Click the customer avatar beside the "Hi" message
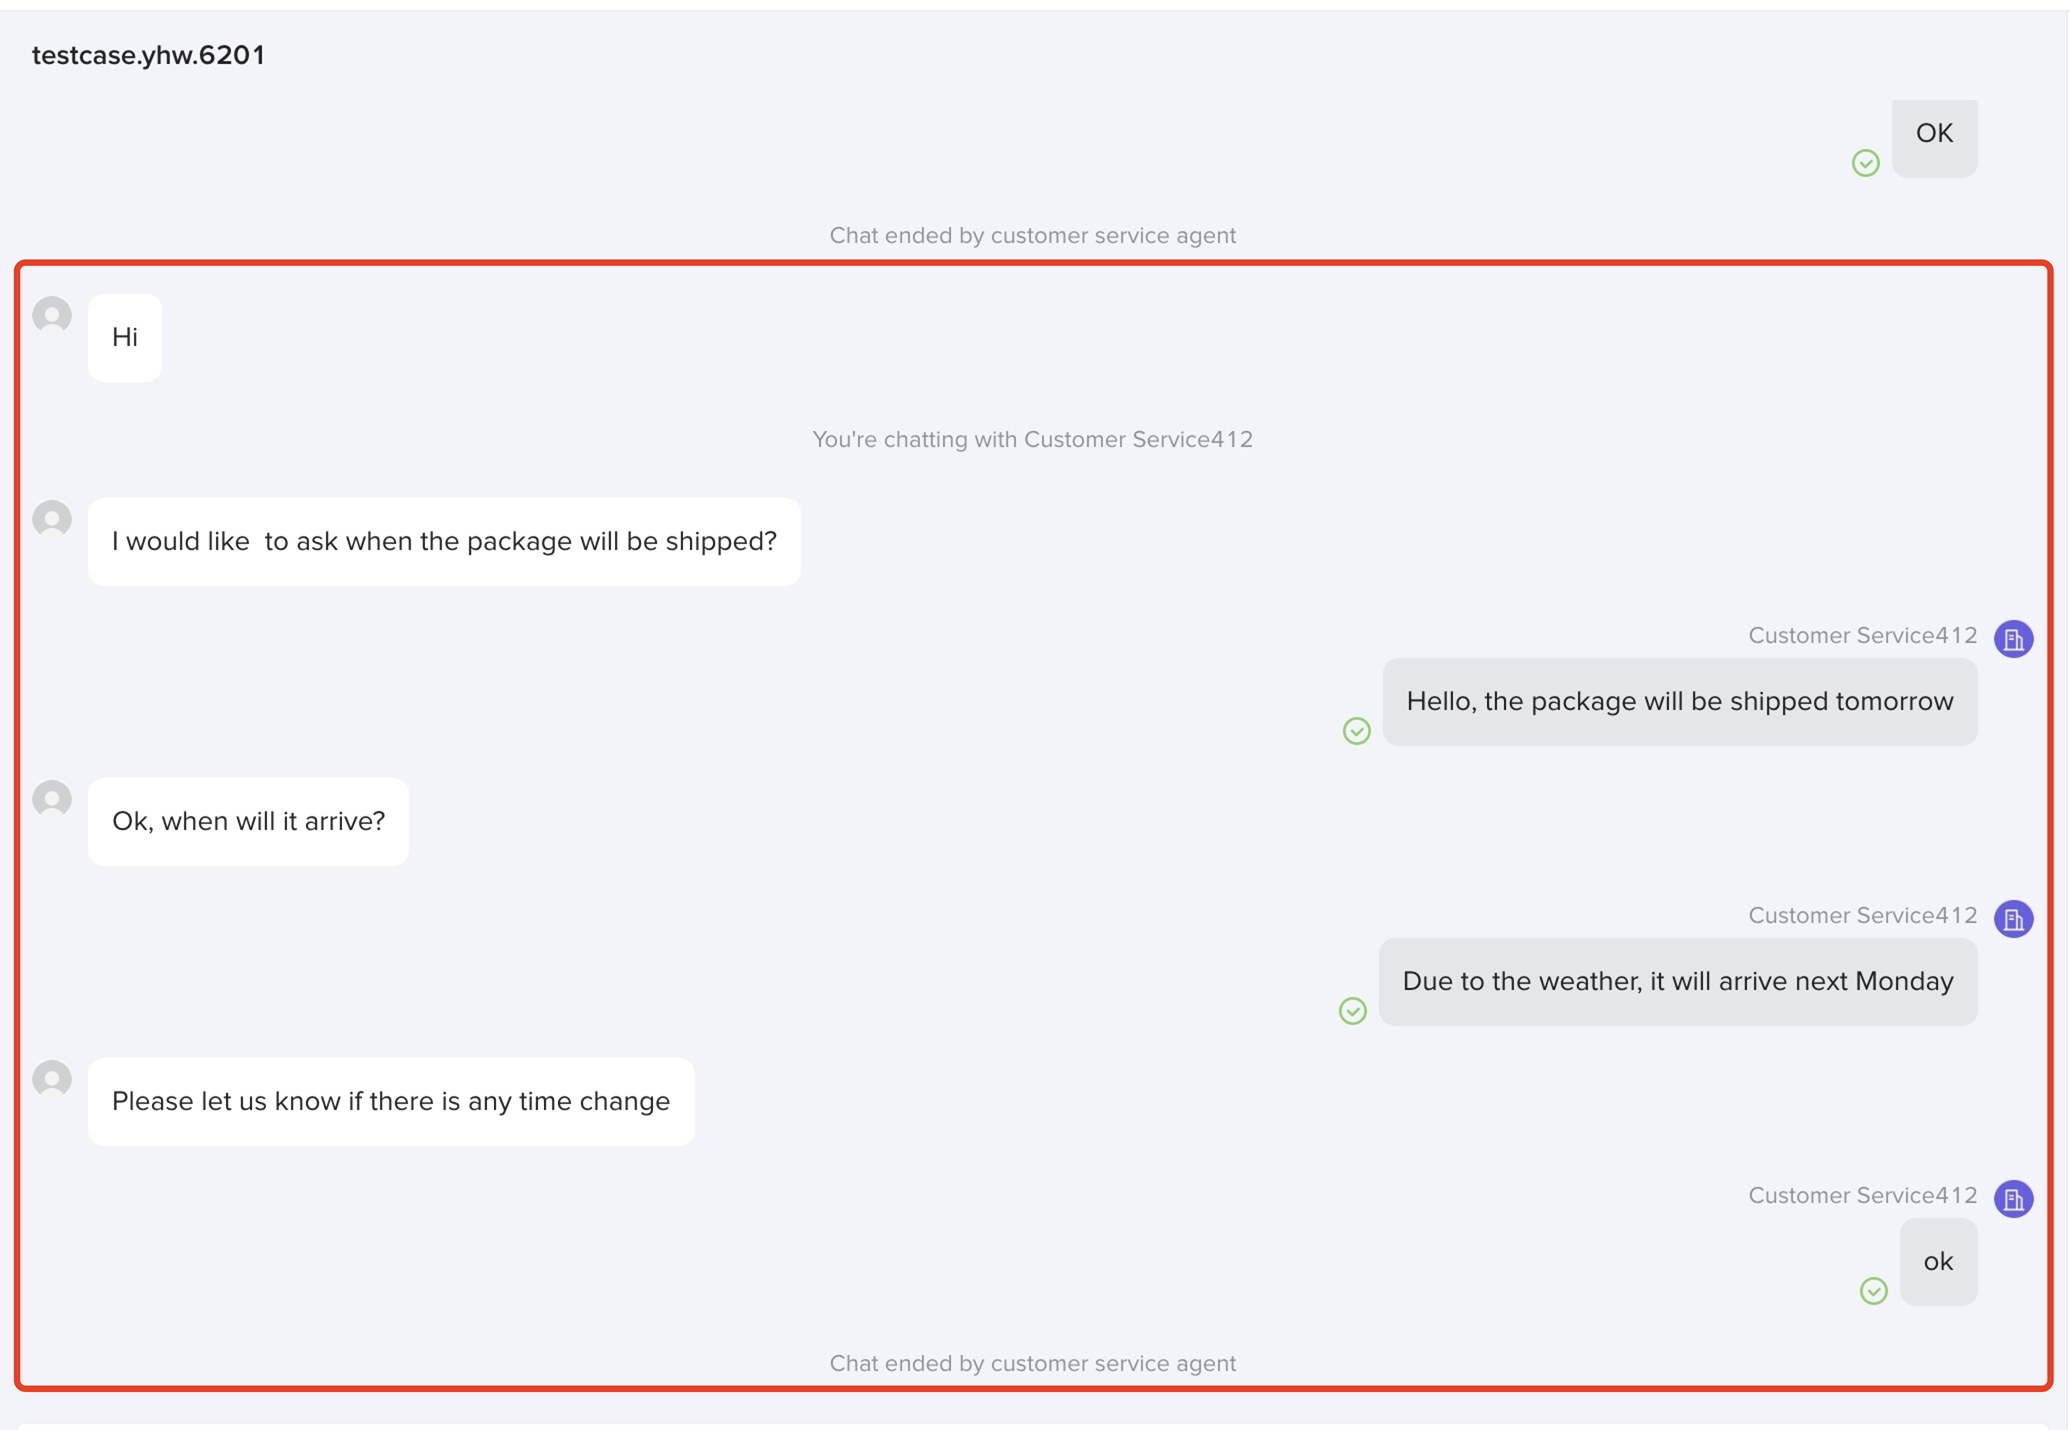2070x1430 pixels. click(52, 315)
